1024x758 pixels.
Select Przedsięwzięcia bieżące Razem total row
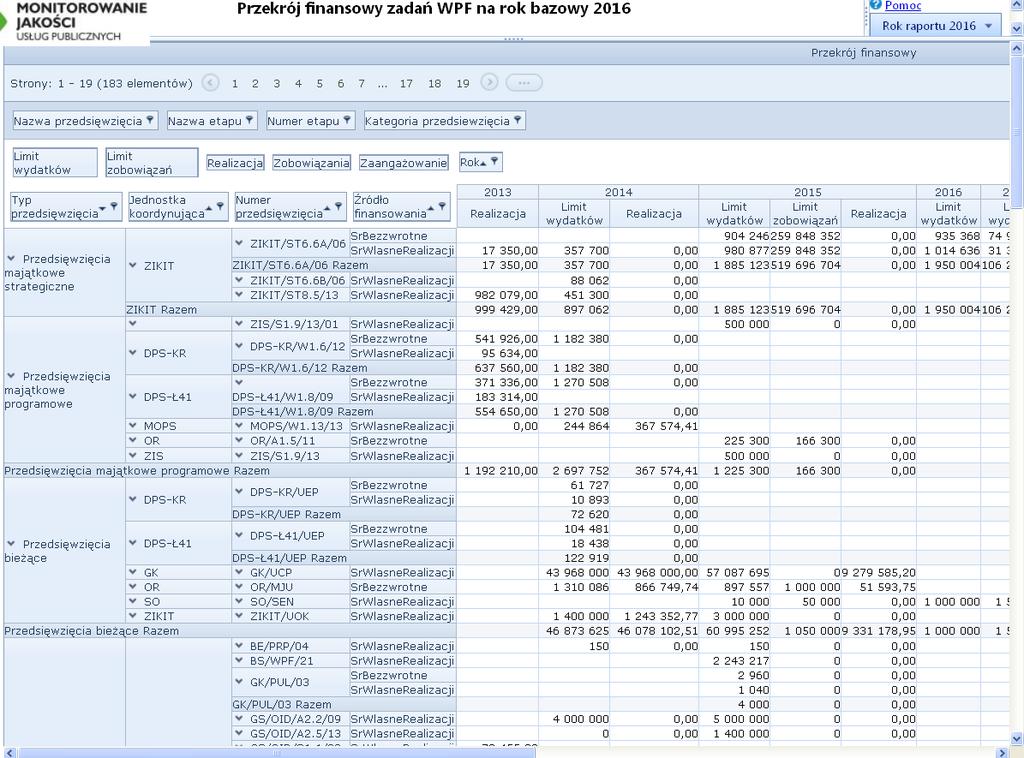coord(230,631)
